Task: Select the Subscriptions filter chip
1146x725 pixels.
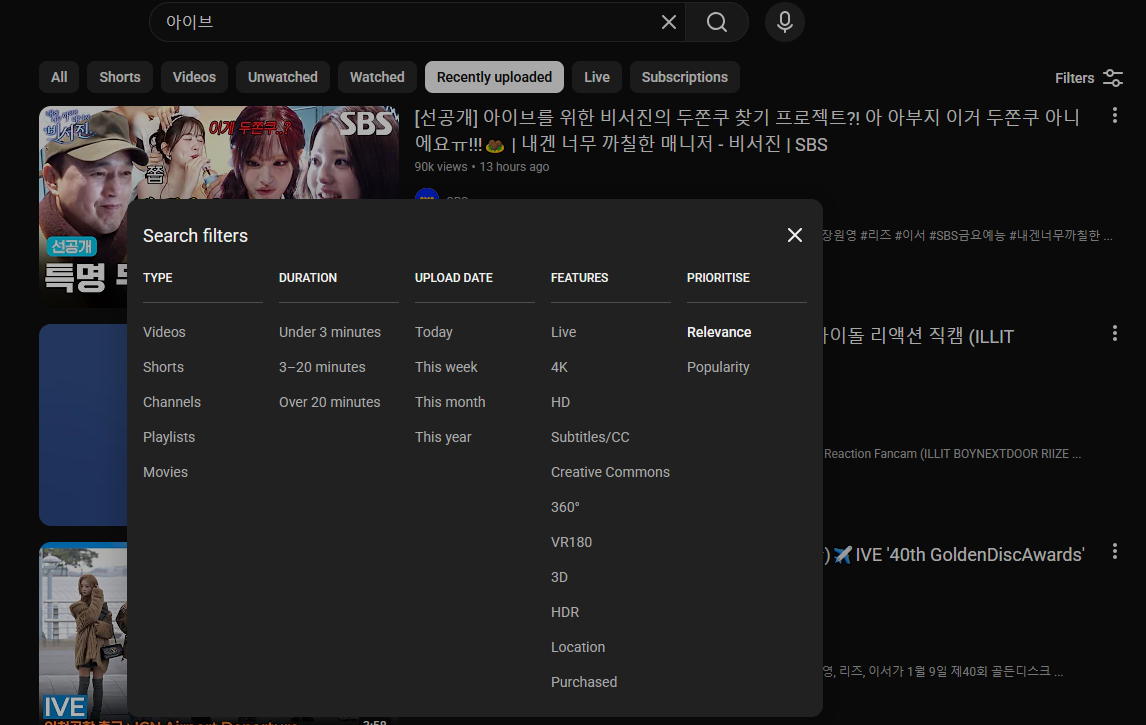Action: pyautogui.click(x=685, y=77)
